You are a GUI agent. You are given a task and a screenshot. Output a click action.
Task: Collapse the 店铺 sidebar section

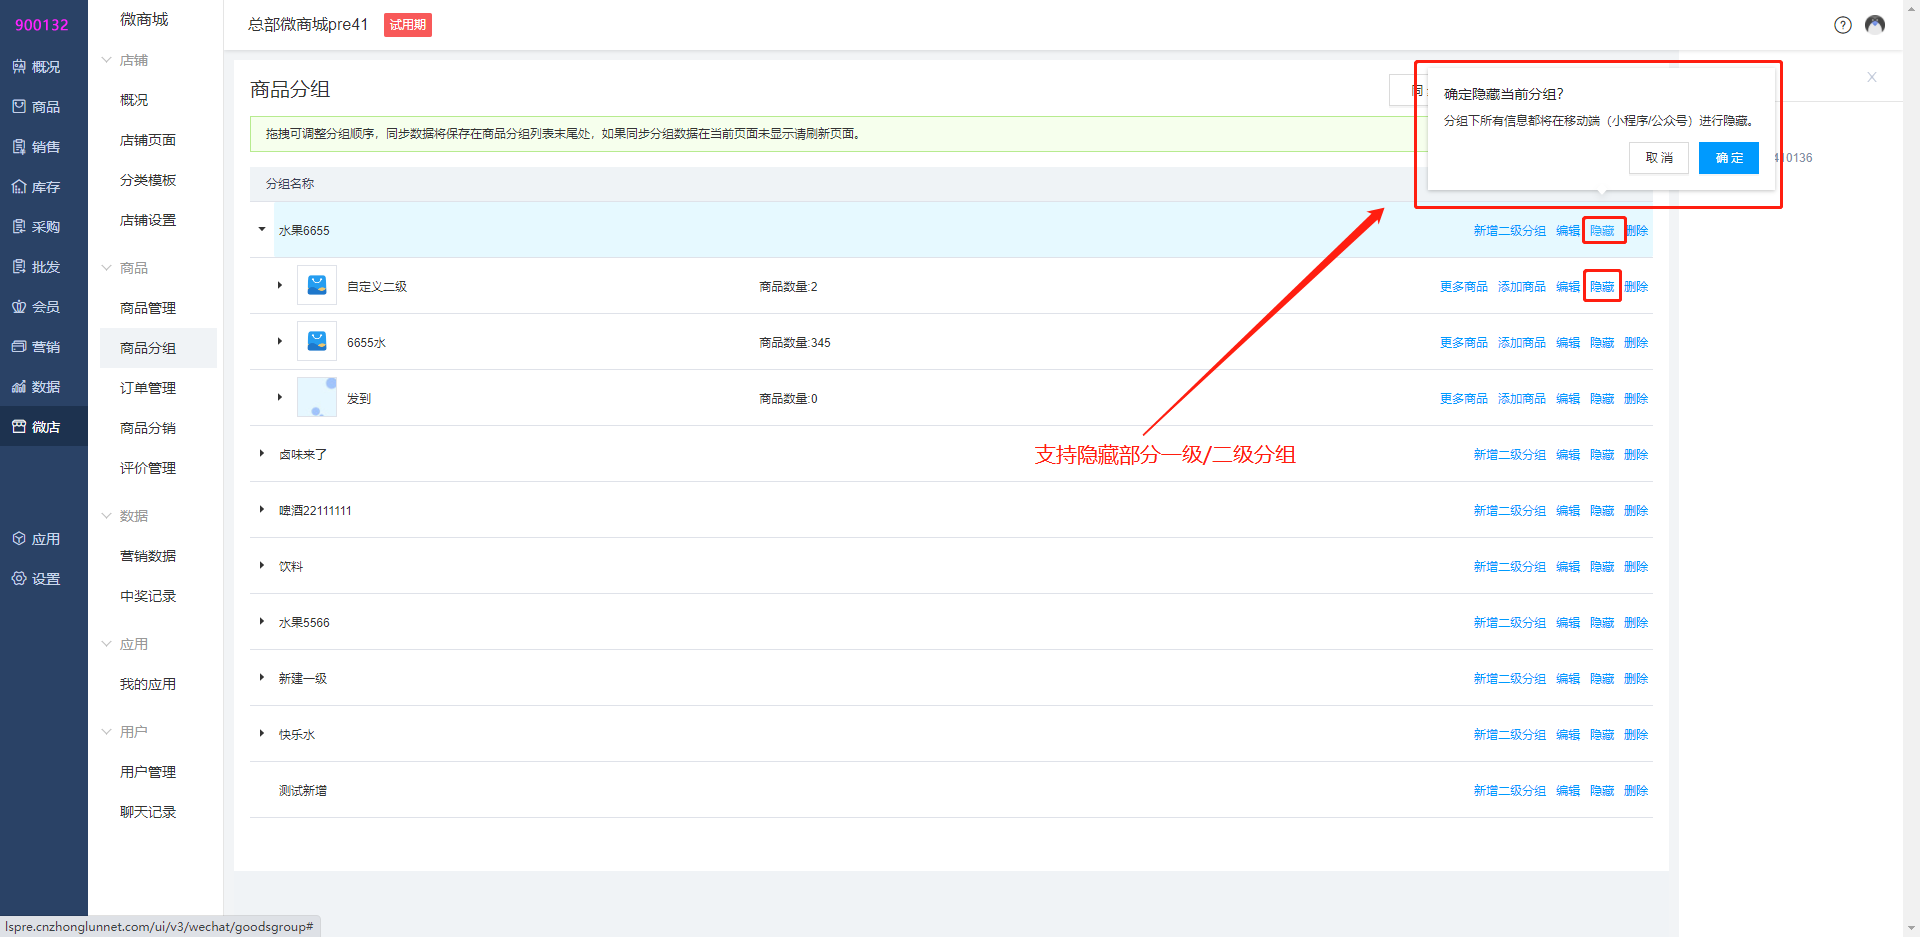coord(107,60)
